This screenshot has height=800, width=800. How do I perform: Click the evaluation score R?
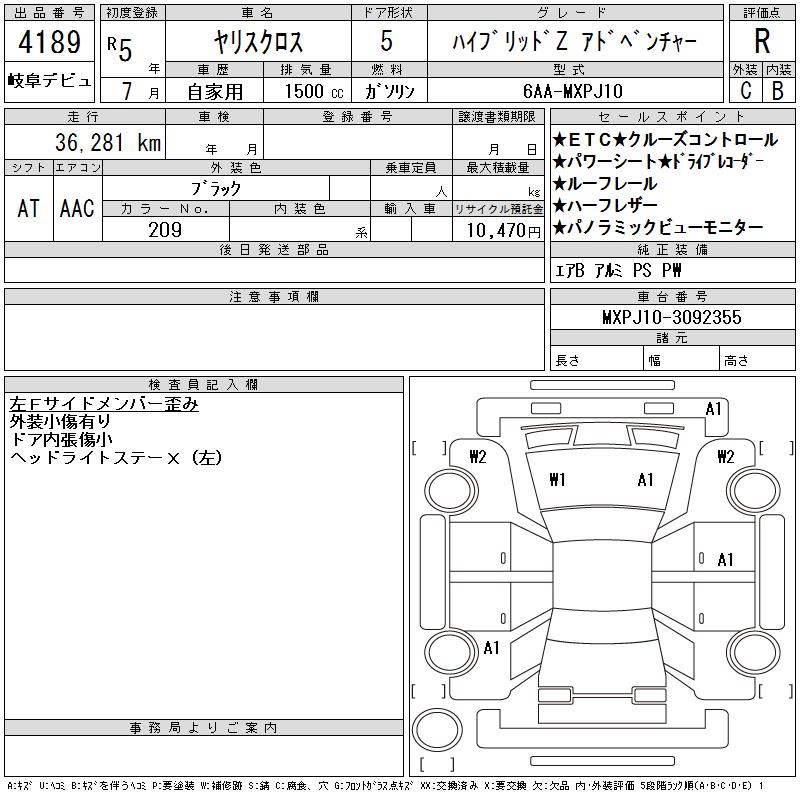[762, 42]
